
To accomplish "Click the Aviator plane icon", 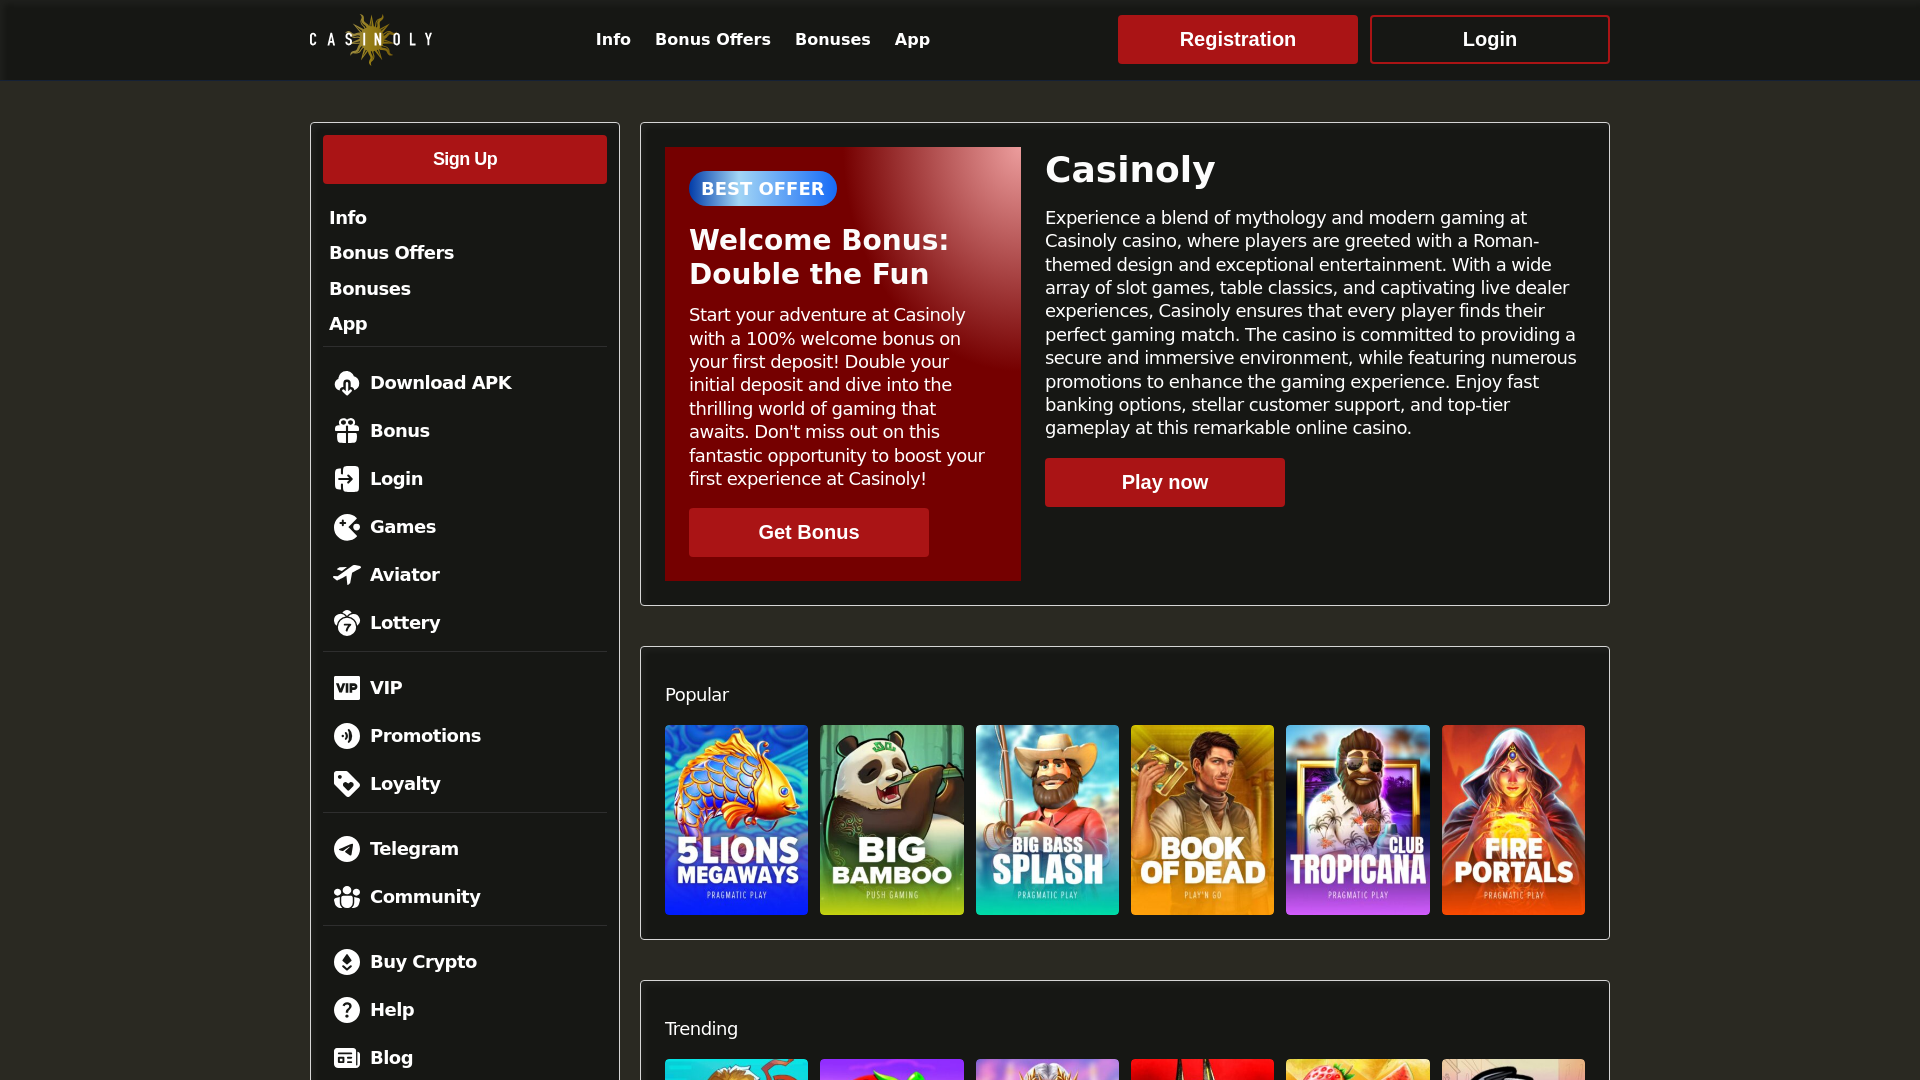I will click(347, 575).
